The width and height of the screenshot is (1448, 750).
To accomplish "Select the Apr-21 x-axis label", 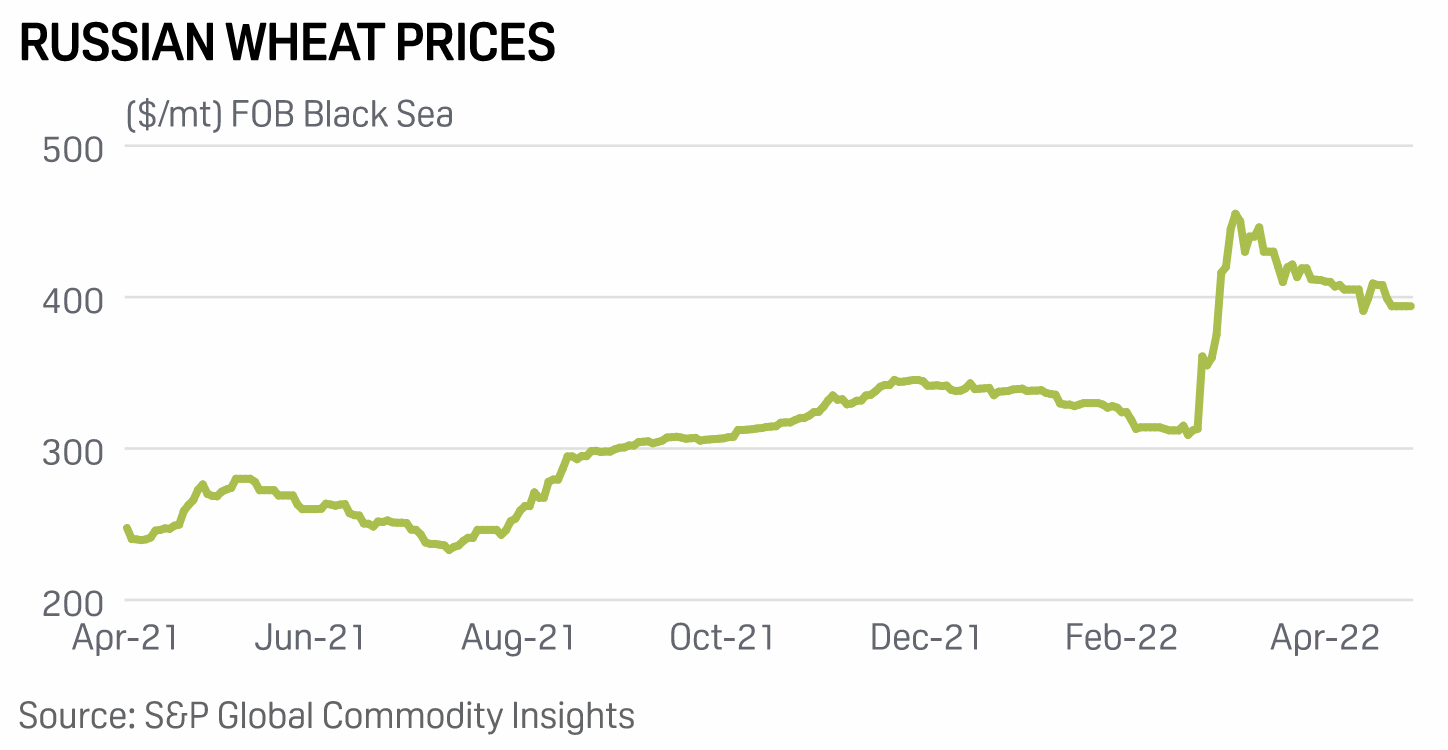I will (x=125, y=638).
